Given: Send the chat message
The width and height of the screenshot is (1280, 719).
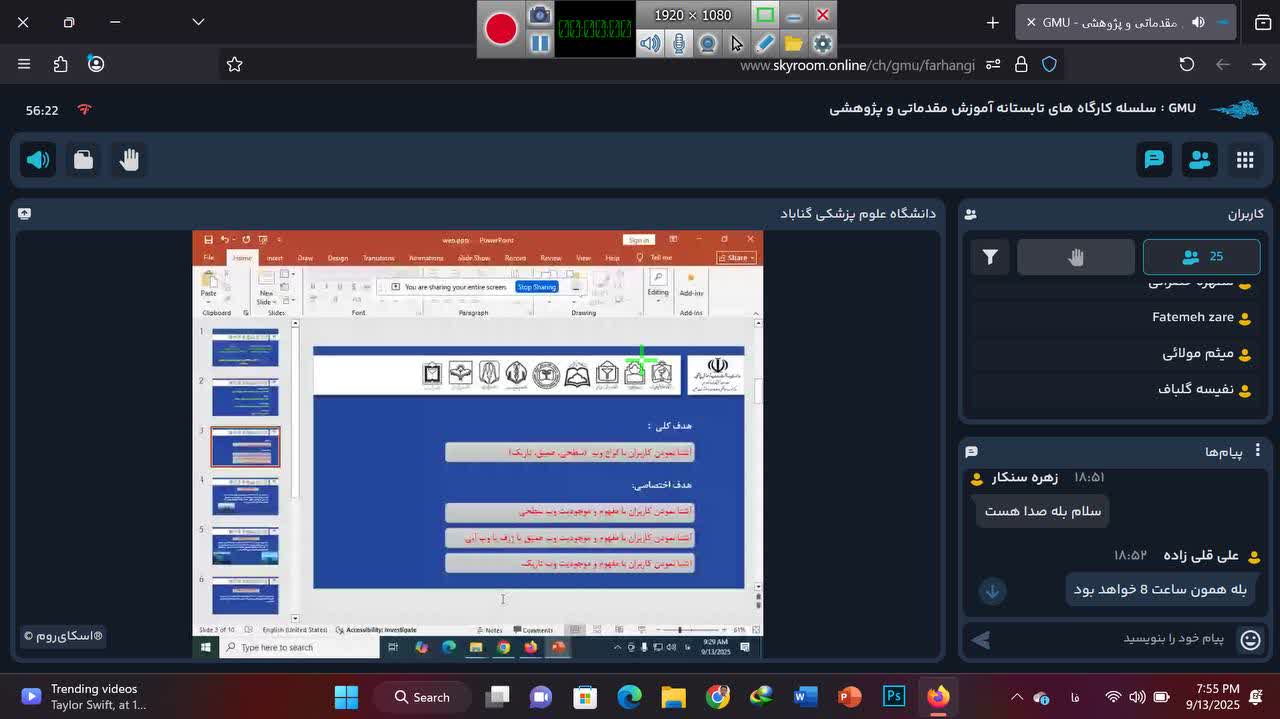Looking at the screenshot, I should [x=981, y=640].
